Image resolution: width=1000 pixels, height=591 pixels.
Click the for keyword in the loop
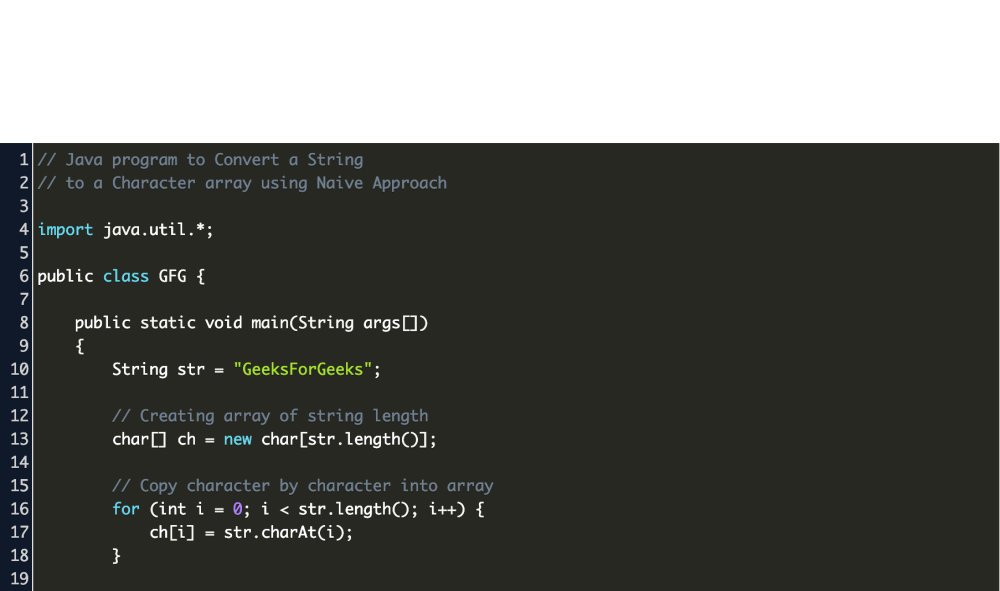pos(126,509)
